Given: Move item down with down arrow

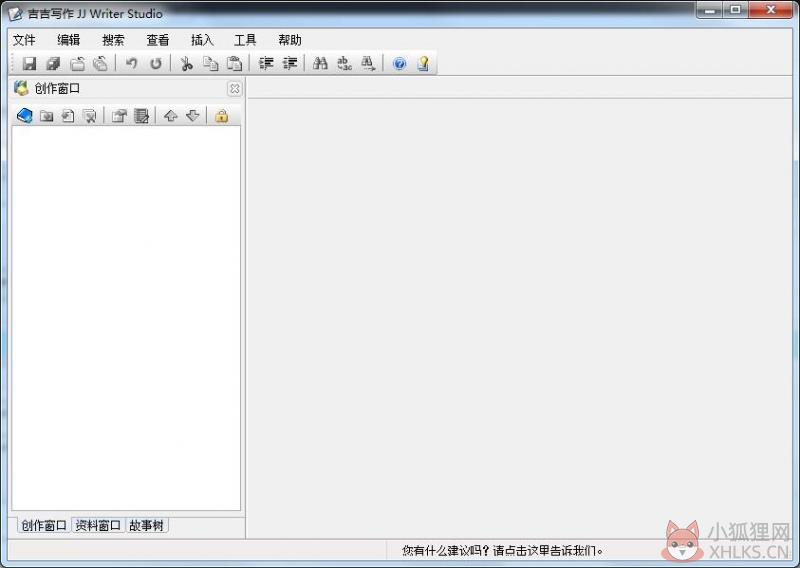Looking at the screenshot, I should click(x=192, y=116).
